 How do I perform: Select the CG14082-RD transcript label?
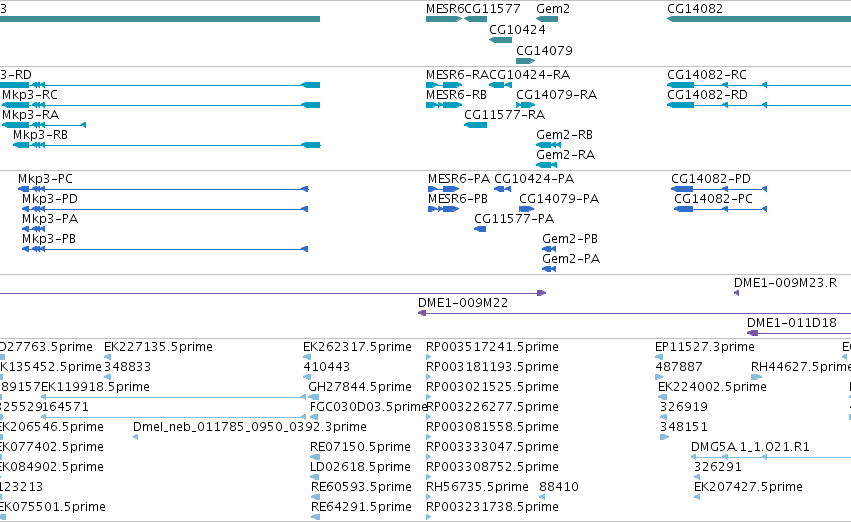pyautogui.click(x=708, y=94)
